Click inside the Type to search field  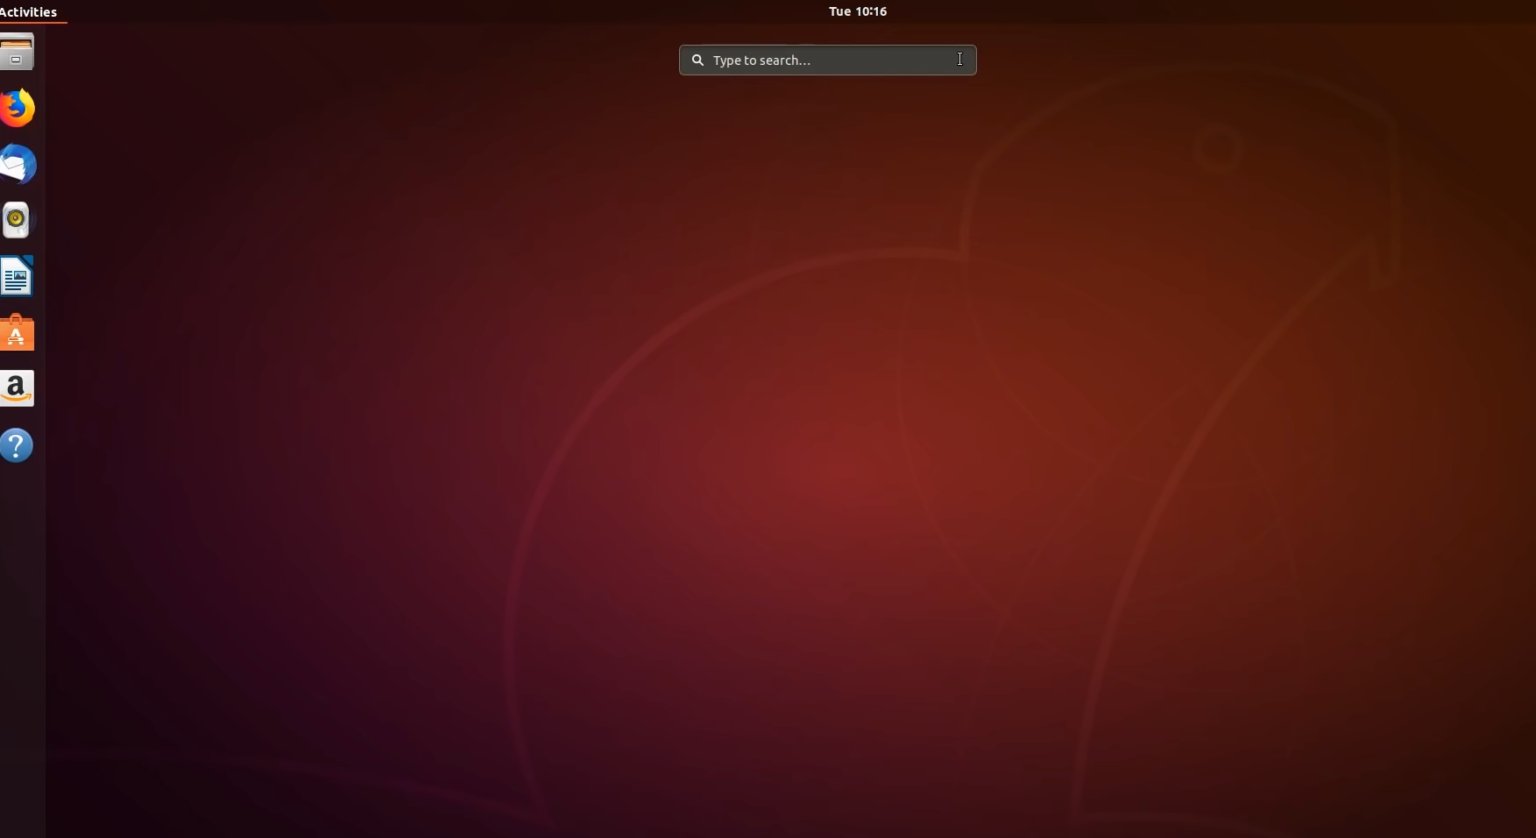pos(827,60)
